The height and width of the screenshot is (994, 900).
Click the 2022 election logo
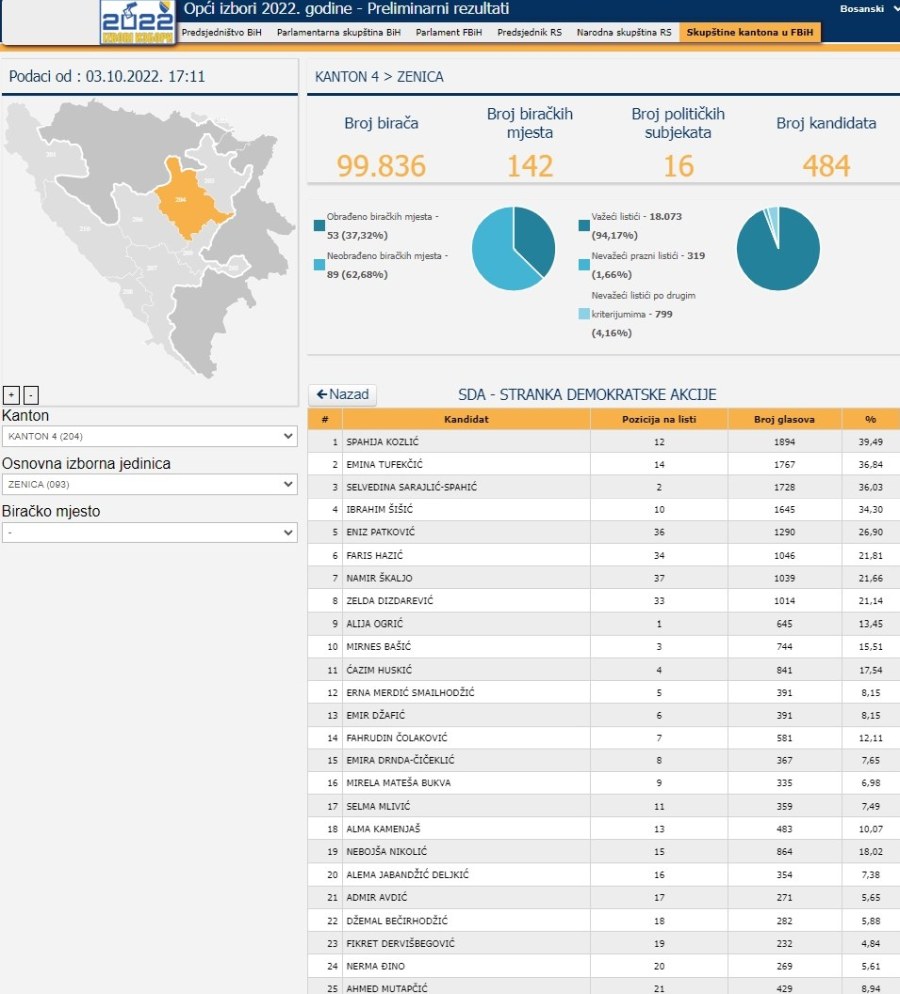(137, 23)
